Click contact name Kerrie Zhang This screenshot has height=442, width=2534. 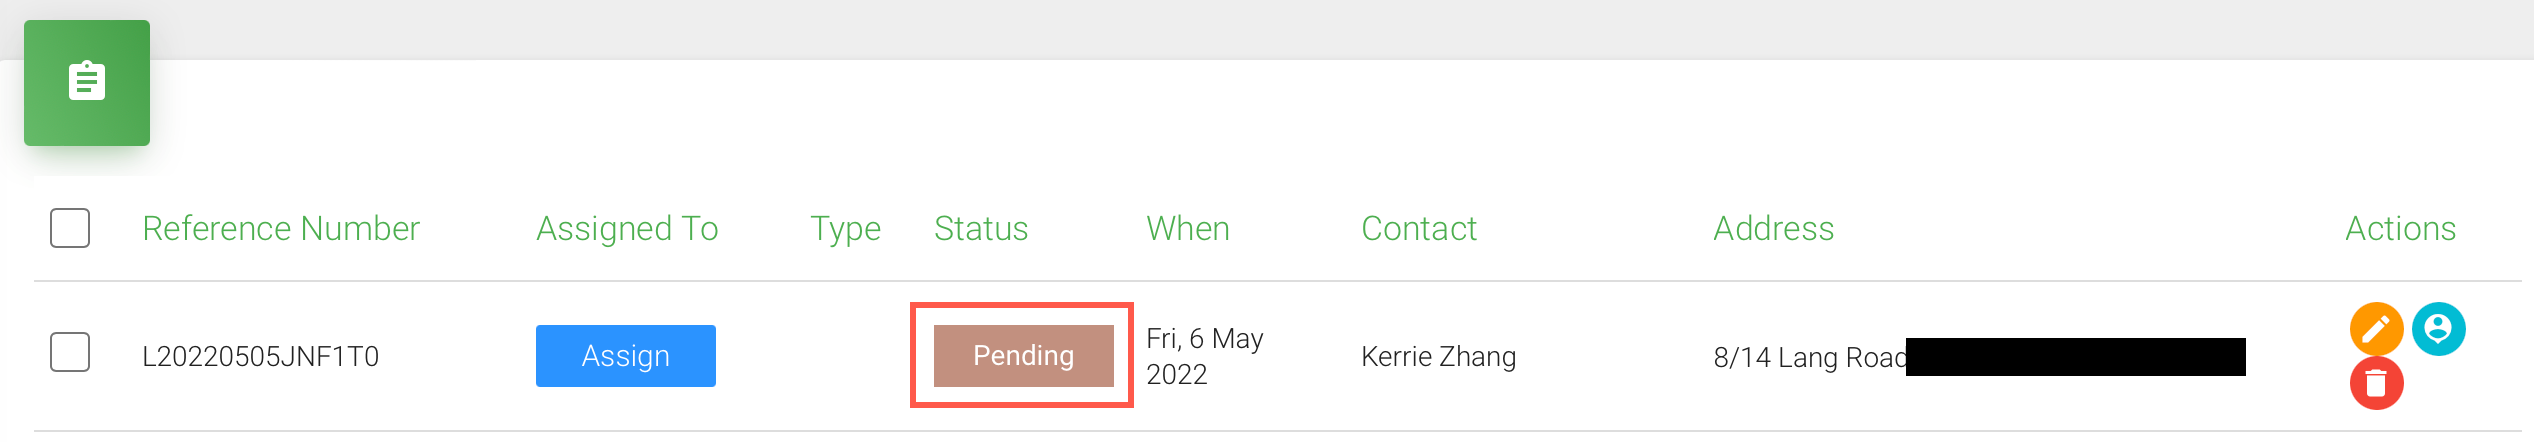1439,357
